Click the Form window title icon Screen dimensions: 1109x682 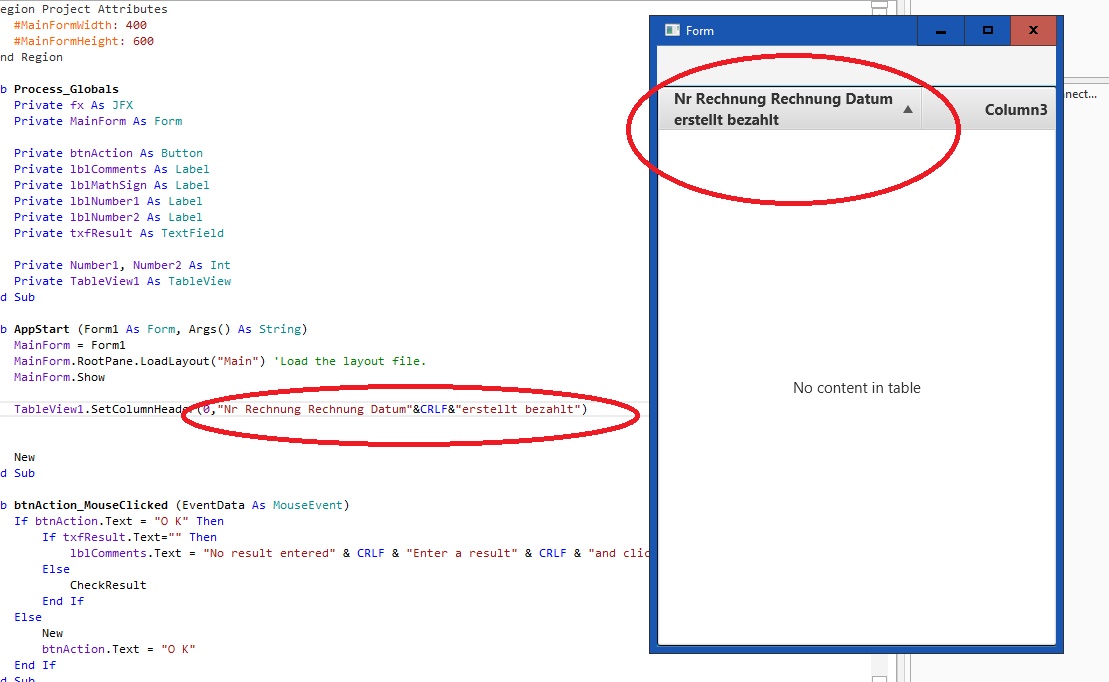[672, 30]
